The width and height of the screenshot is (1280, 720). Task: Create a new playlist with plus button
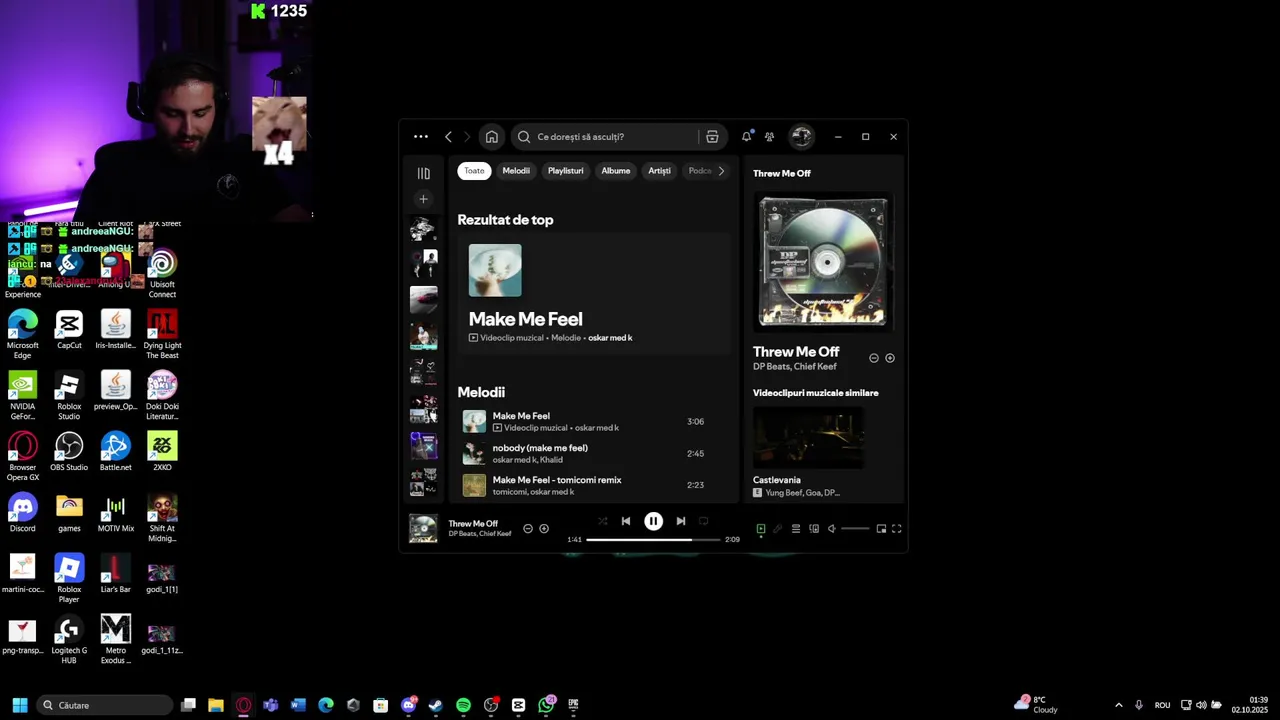click(423, 199)
